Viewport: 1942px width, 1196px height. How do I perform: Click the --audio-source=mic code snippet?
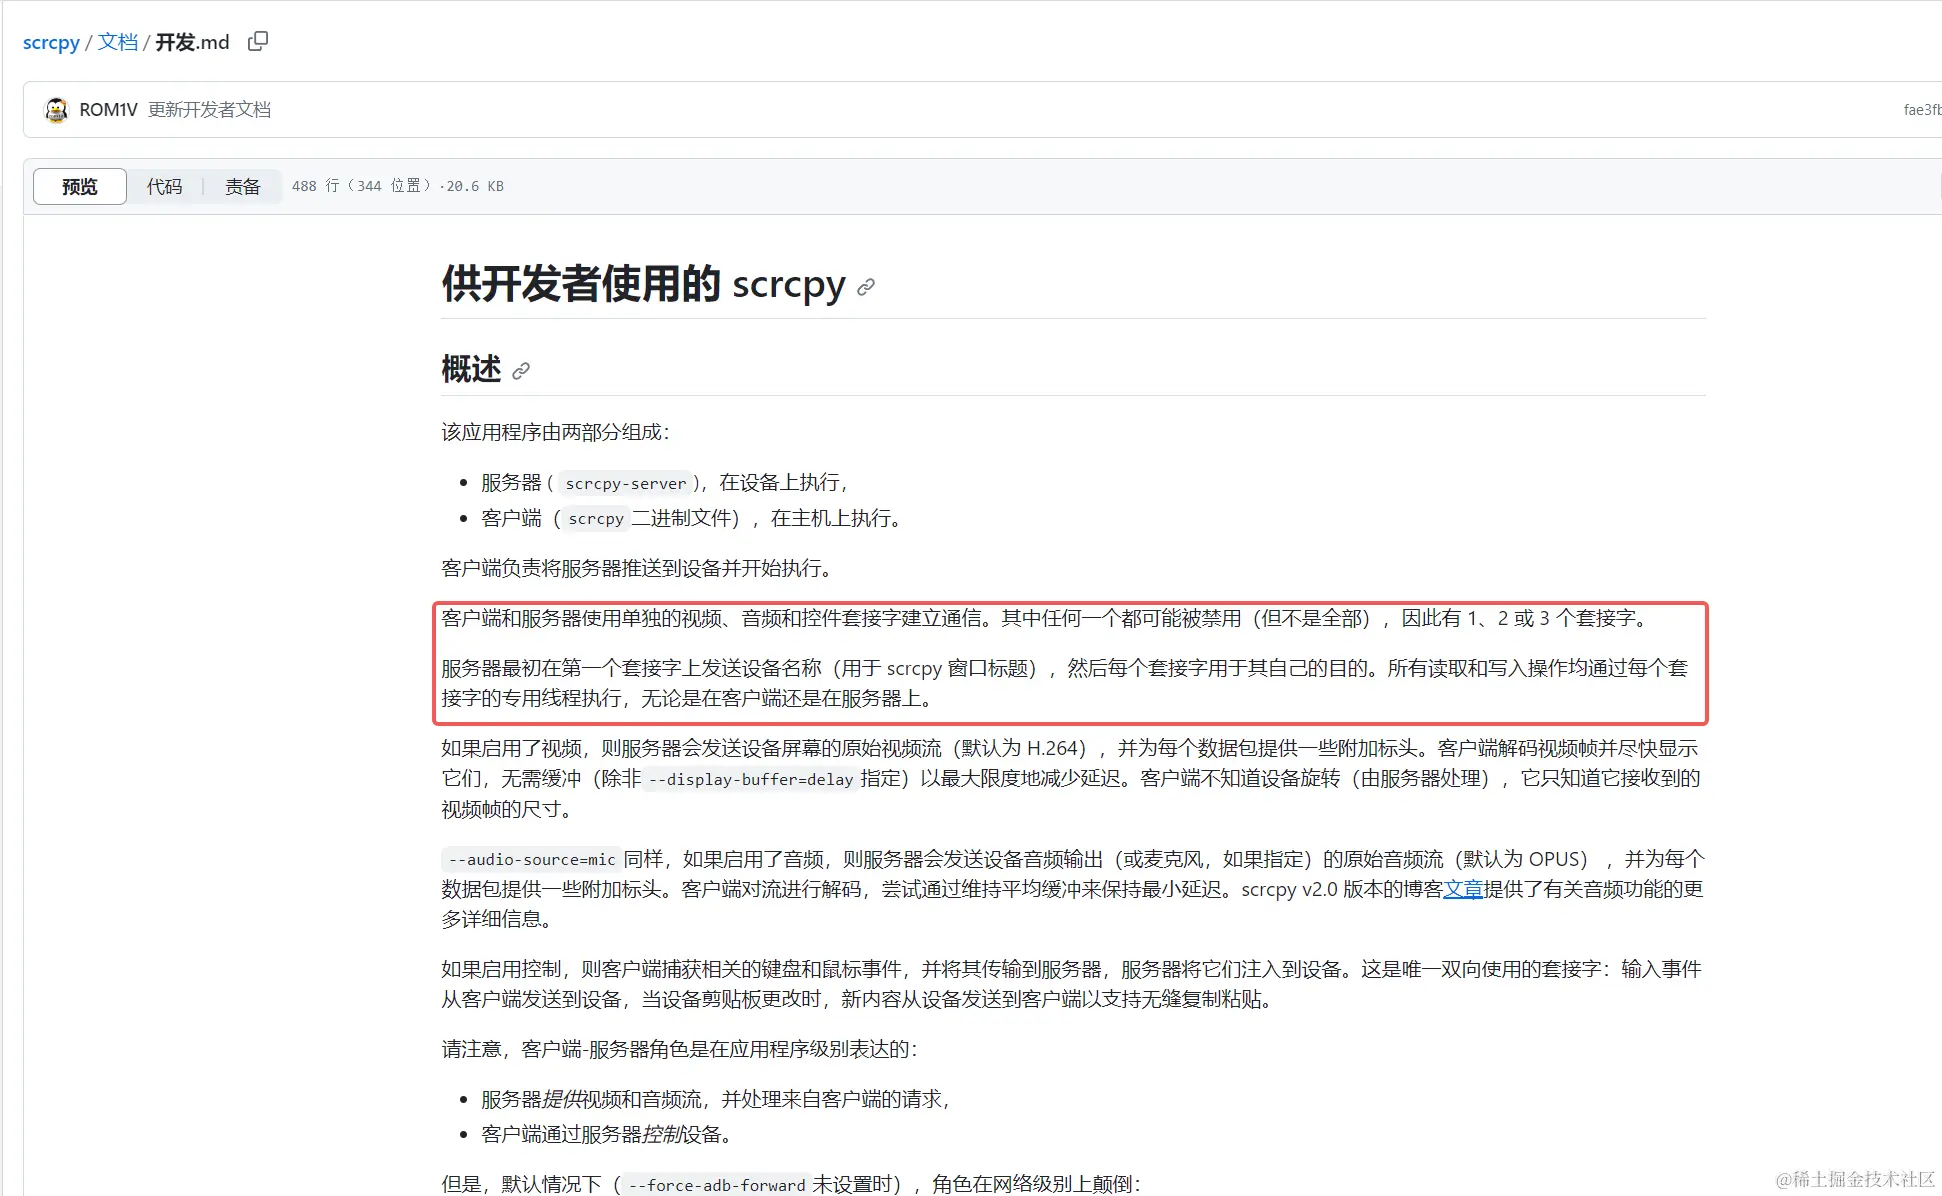coord(531,859)
